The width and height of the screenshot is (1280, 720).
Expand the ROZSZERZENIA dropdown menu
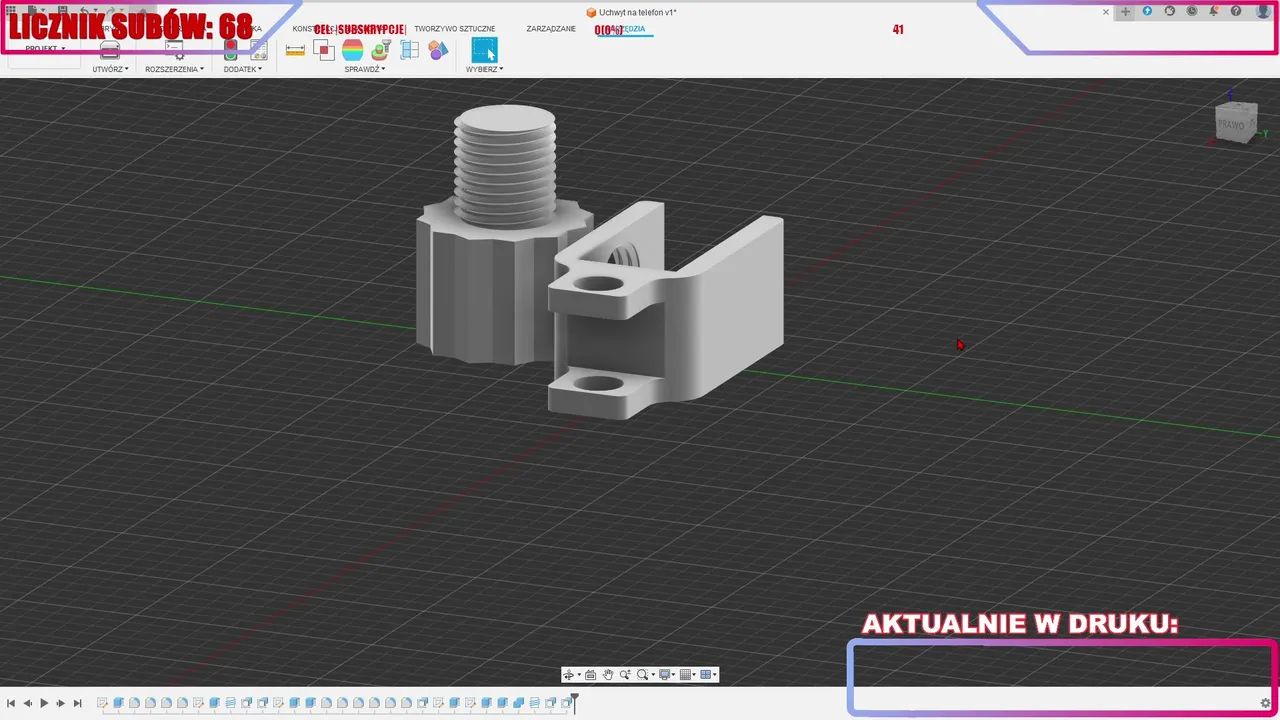pos(174,69)
